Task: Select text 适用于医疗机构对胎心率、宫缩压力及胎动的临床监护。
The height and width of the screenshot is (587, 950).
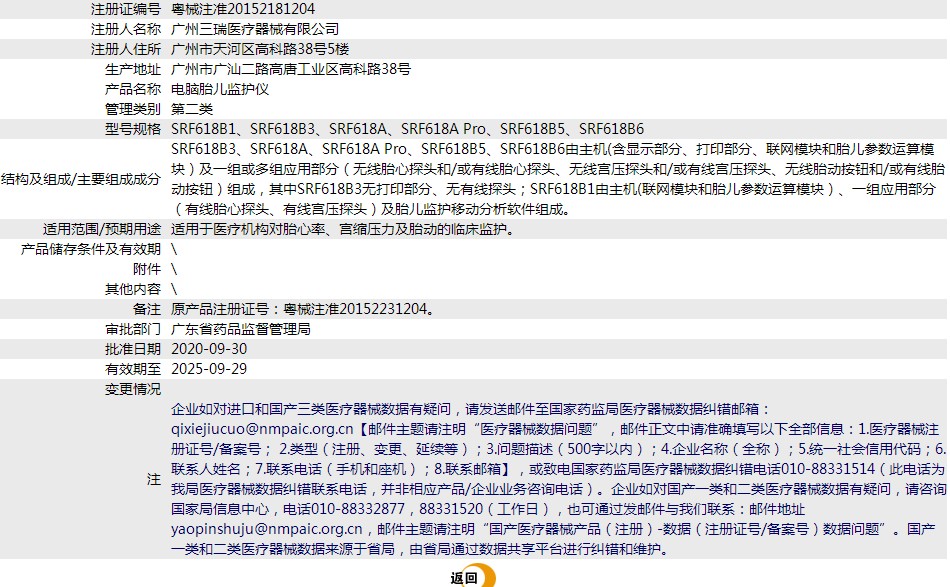Action: 343,229
